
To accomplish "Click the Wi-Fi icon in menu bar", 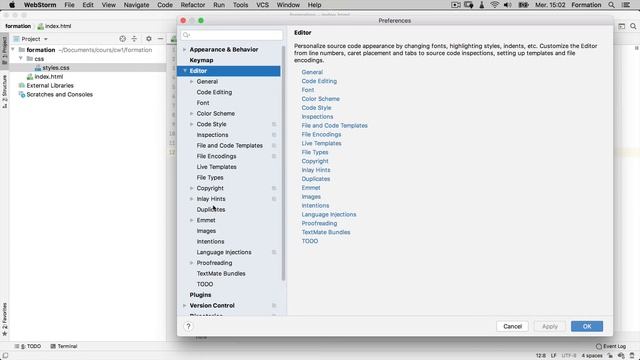I will coord(494,5).
